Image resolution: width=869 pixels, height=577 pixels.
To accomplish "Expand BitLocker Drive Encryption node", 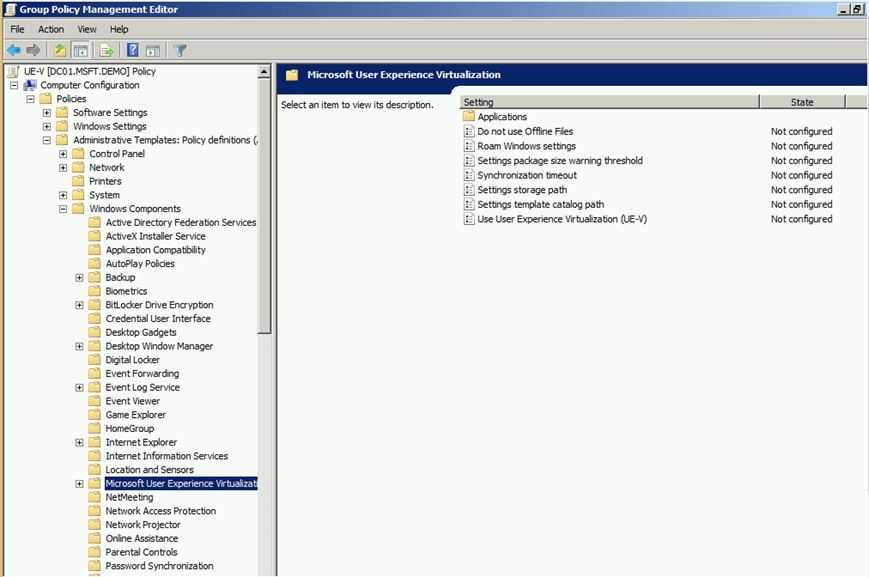I will point(79,305).
